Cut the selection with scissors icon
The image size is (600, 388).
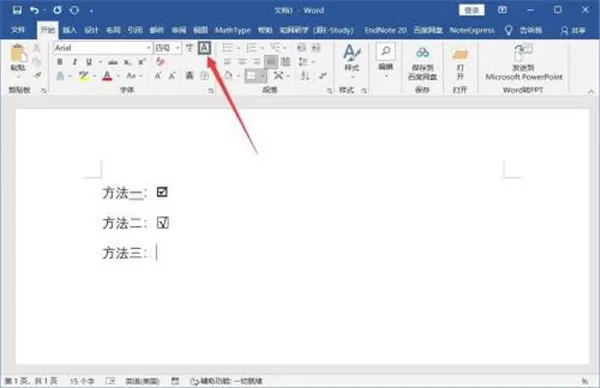click(37, 48)
